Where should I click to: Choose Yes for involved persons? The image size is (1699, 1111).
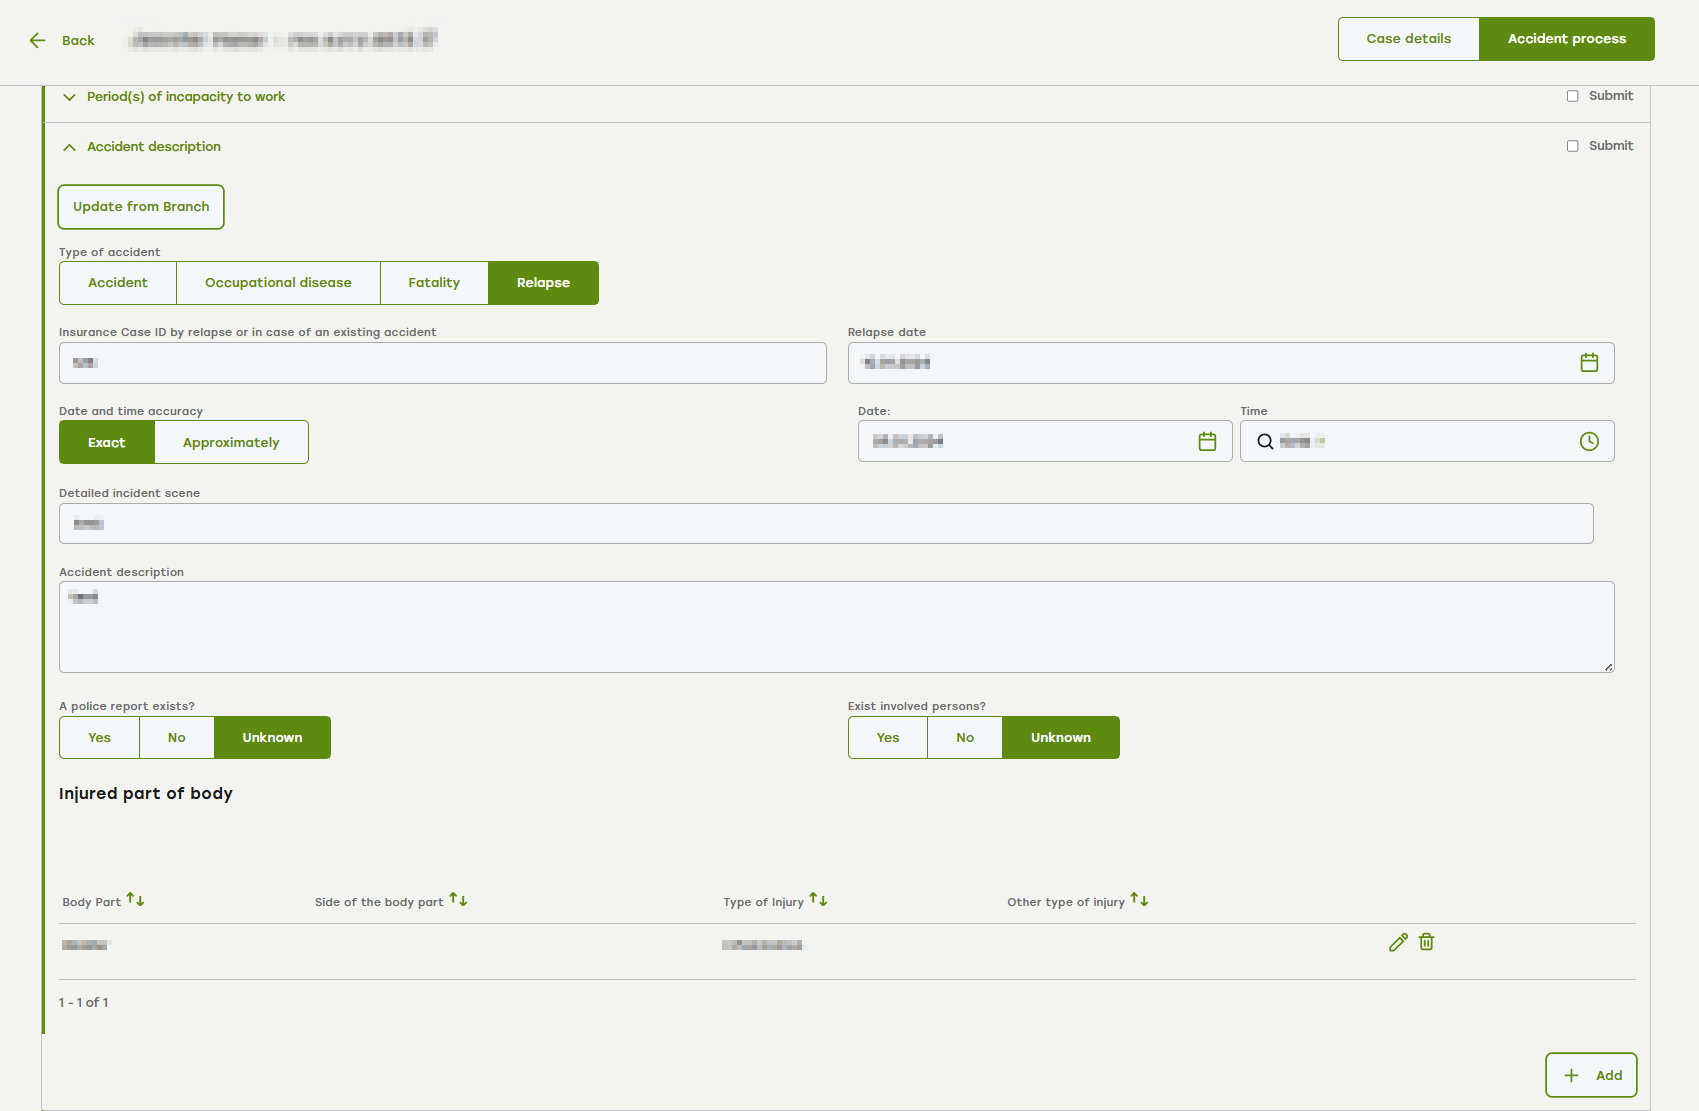tap(888, 738)
